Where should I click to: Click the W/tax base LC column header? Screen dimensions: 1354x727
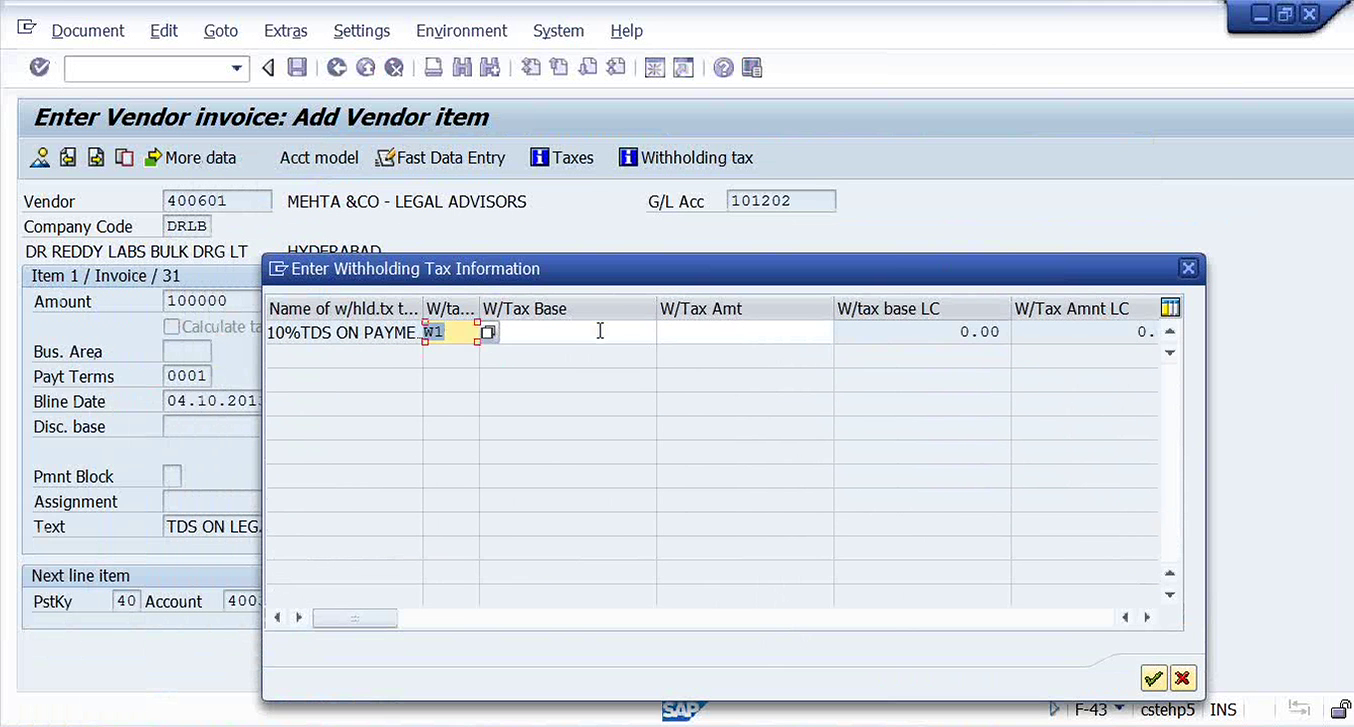922,308
